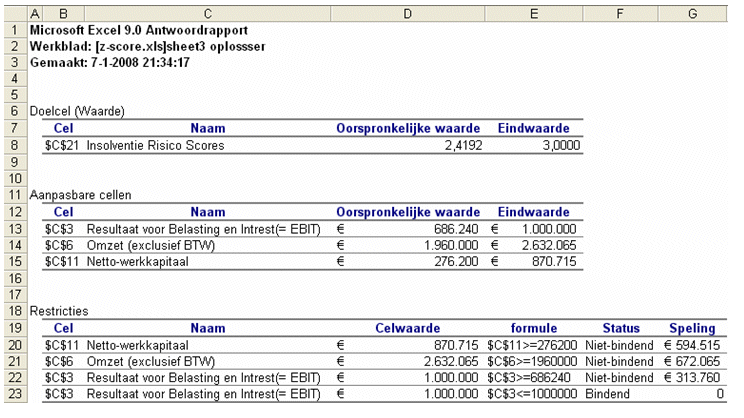Select column A header
Screen dimensions: 744x418
[35, 14]
